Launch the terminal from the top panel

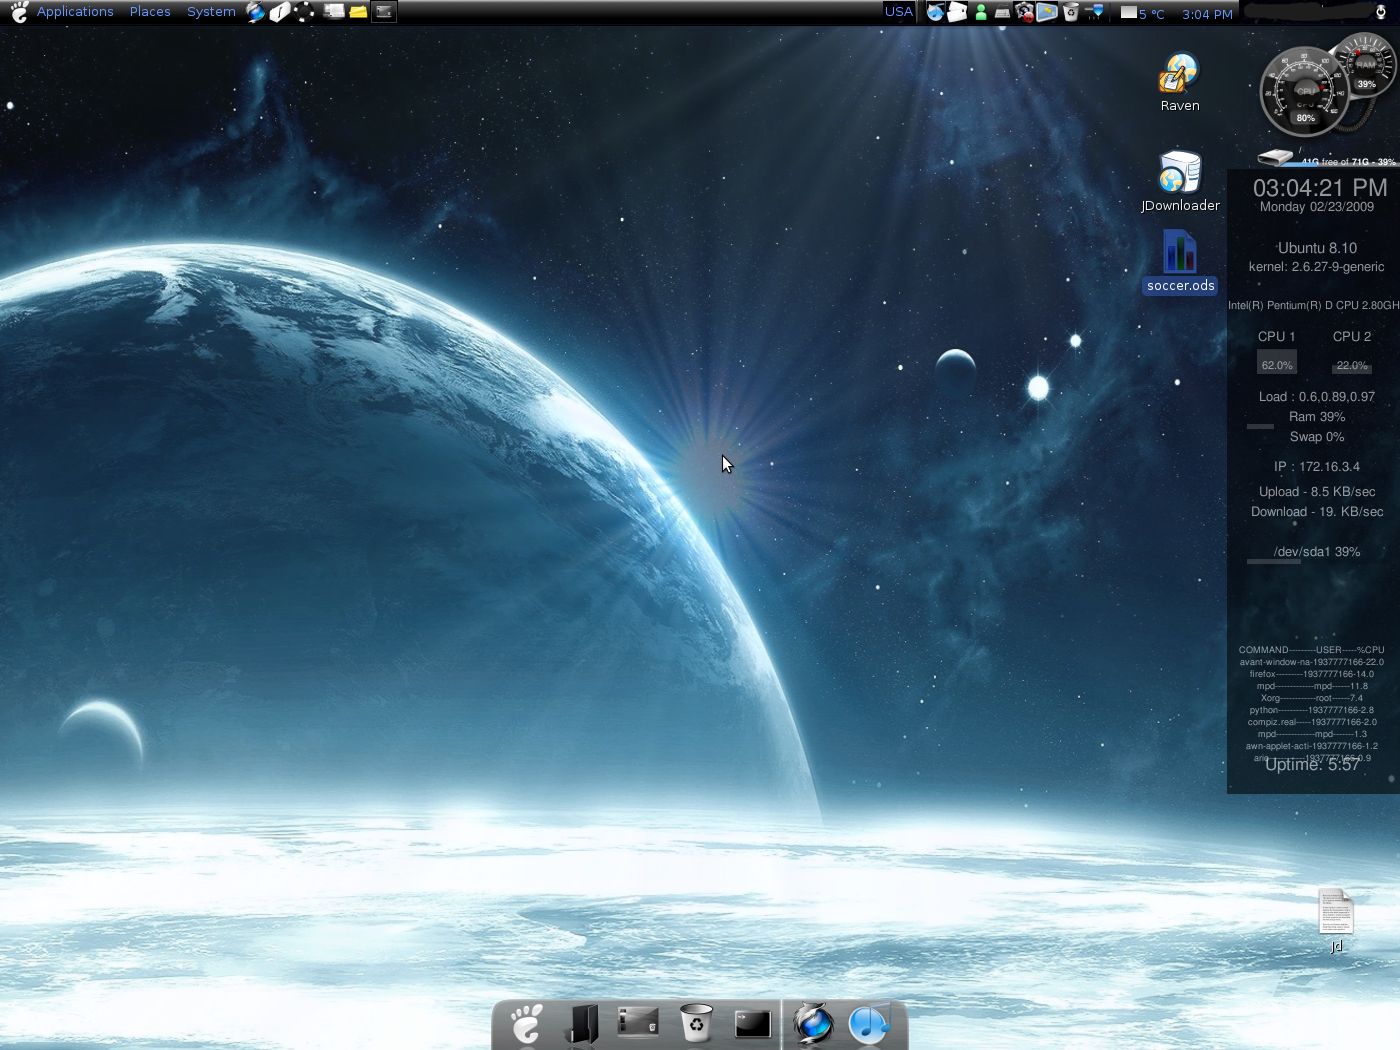[x=384, y=12]
